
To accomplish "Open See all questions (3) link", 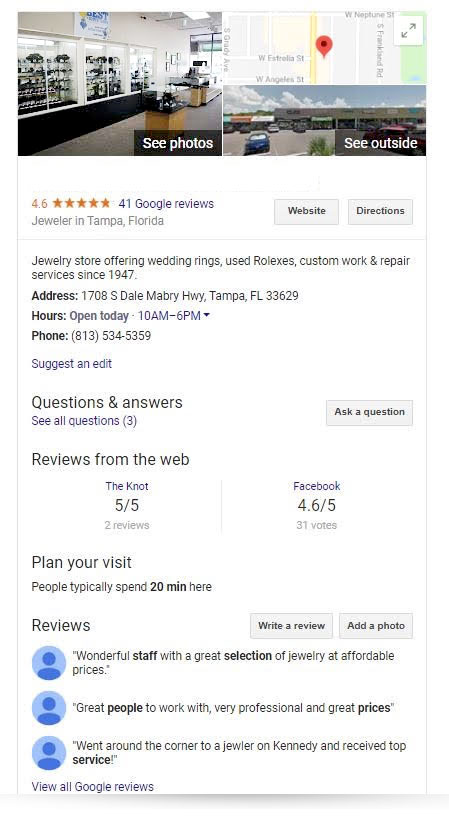I will 84,421.
